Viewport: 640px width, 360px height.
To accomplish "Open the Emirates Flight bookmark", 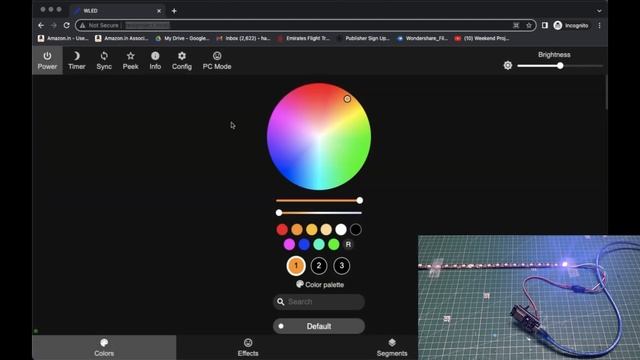I will click(304, 38).
